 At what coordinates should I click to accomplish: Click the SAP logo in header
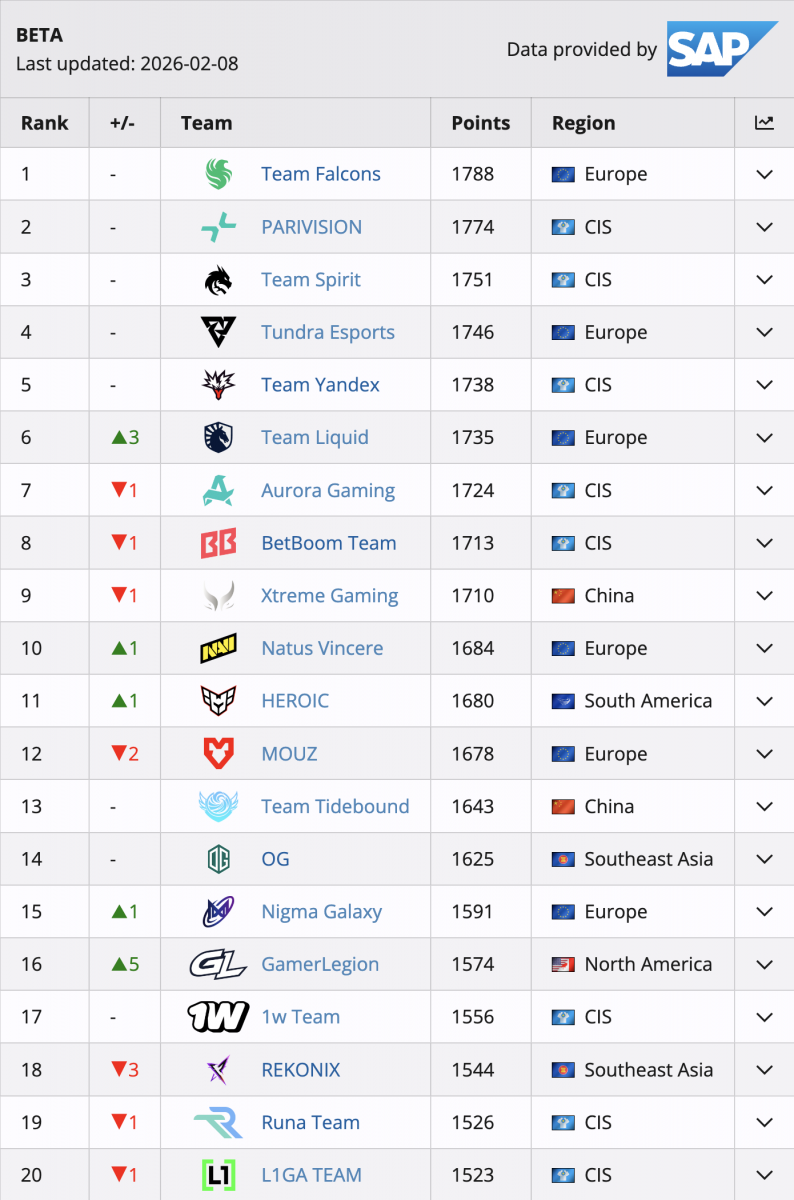click(x=722, y=49)
